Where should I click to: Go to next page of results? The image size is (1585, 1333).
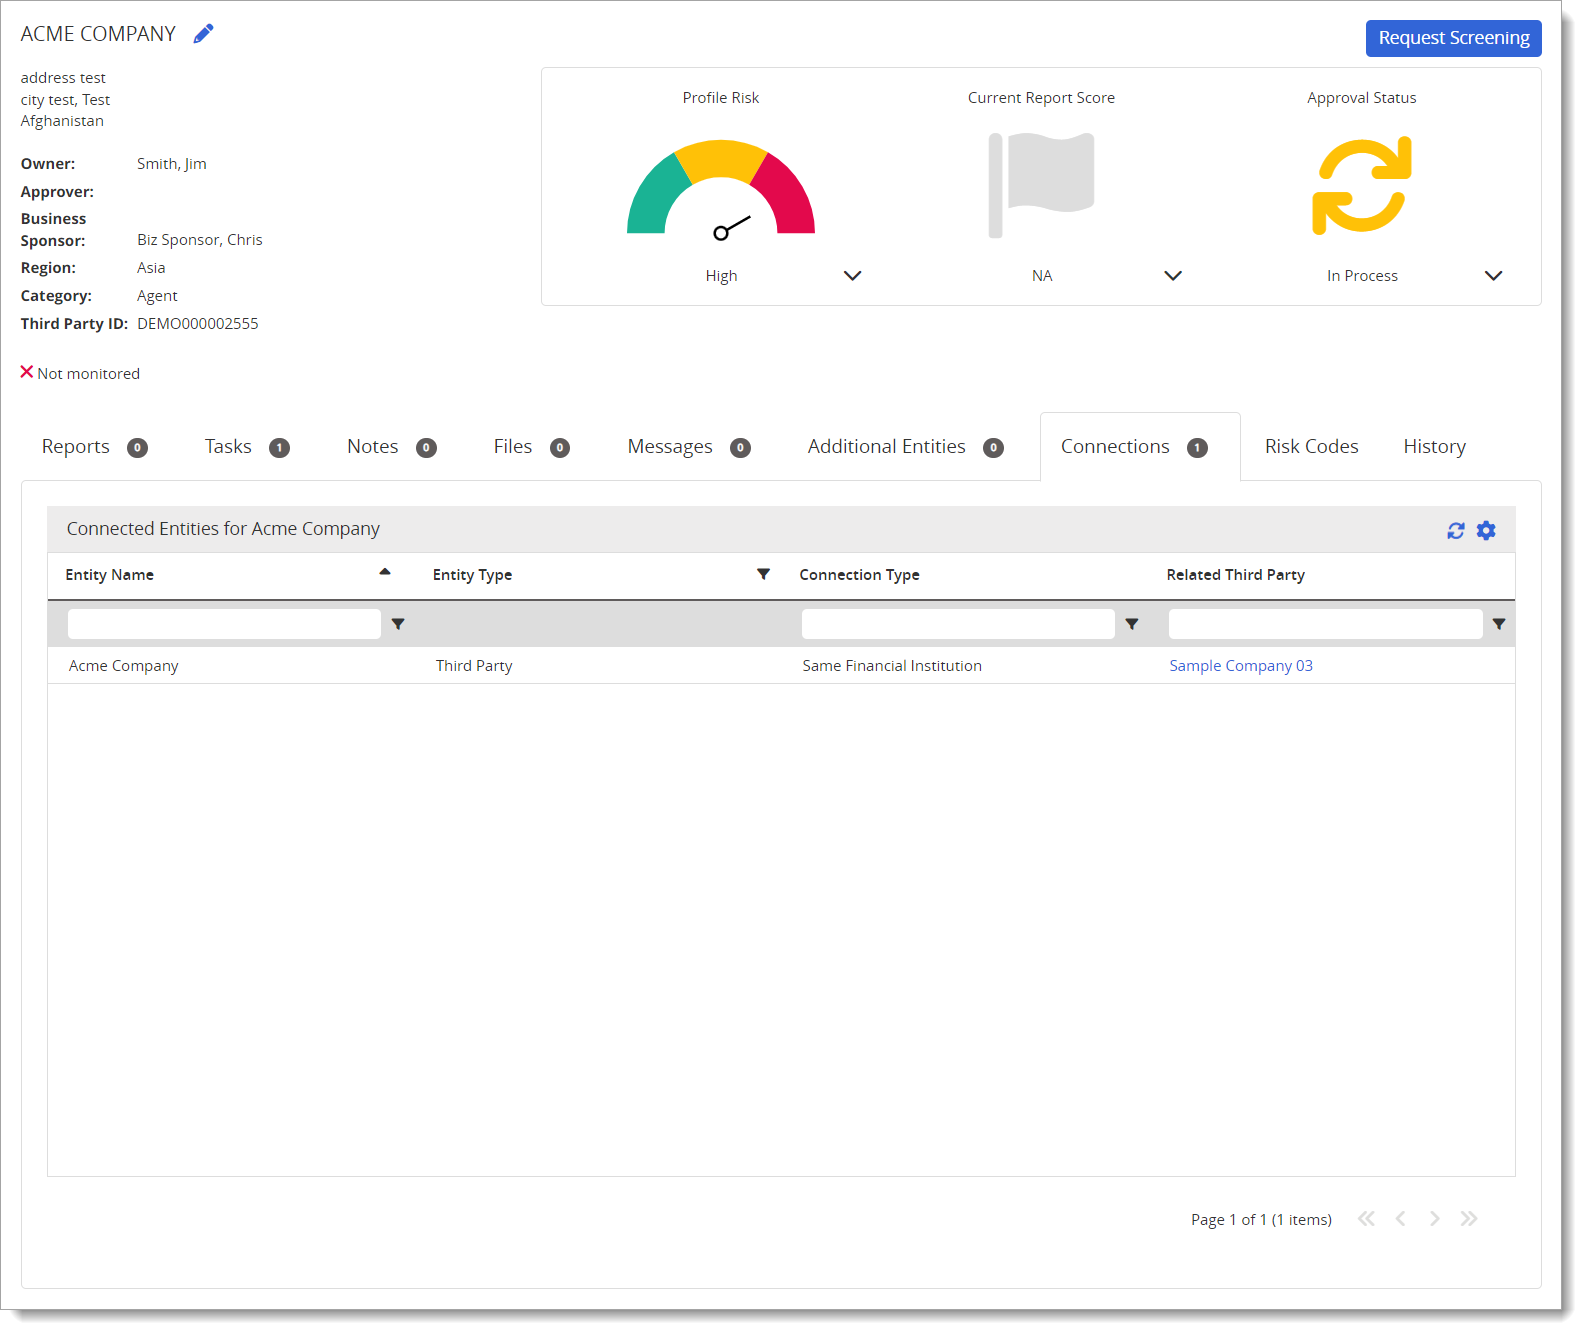(x=1435, y=1219)
